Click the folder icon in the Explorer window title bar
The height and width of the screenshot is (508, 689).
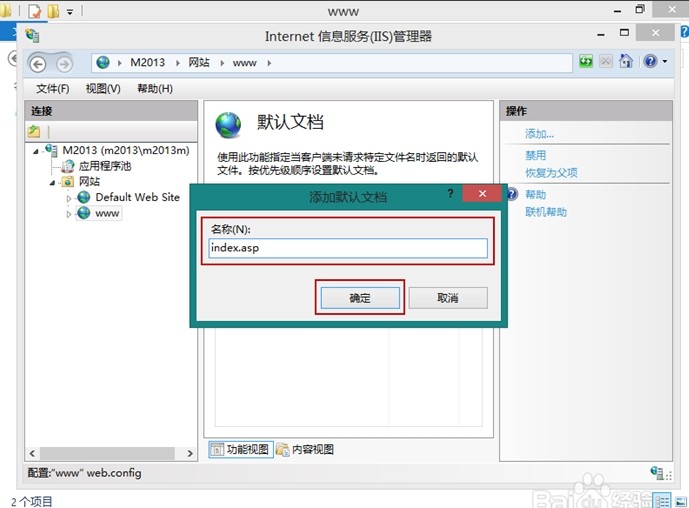(54, 11)
